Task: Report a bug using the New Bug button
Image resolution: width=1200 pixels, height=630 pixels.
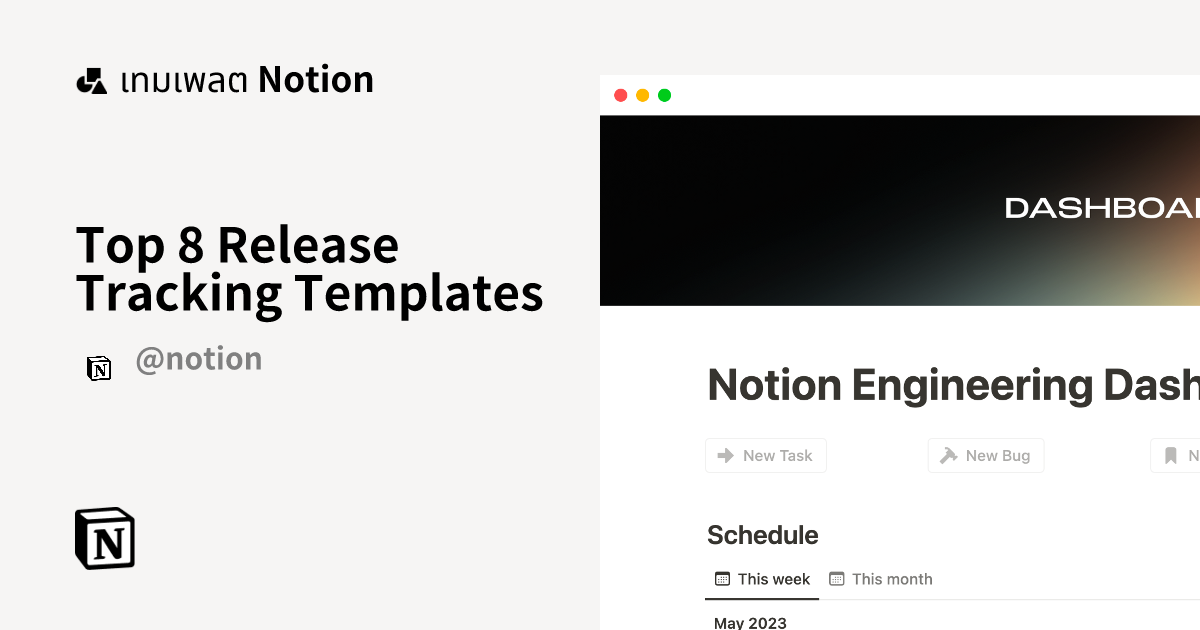Action: point(986,455)
